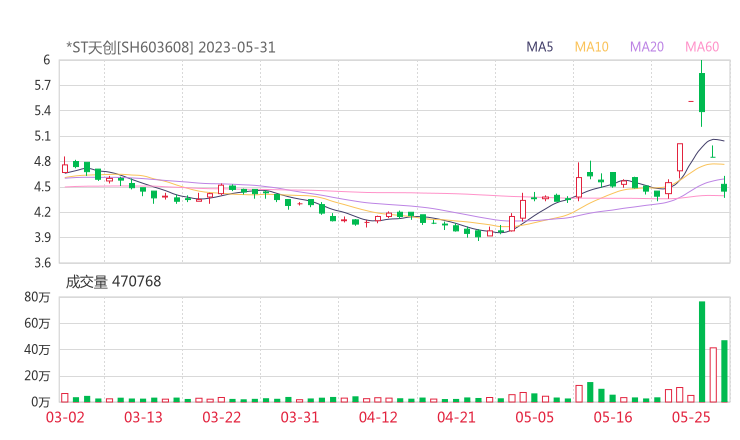740x440 pixels.
Task: Click the small red dash candle at 5.5
Action: pyautogui.click(x=691, y=102)
